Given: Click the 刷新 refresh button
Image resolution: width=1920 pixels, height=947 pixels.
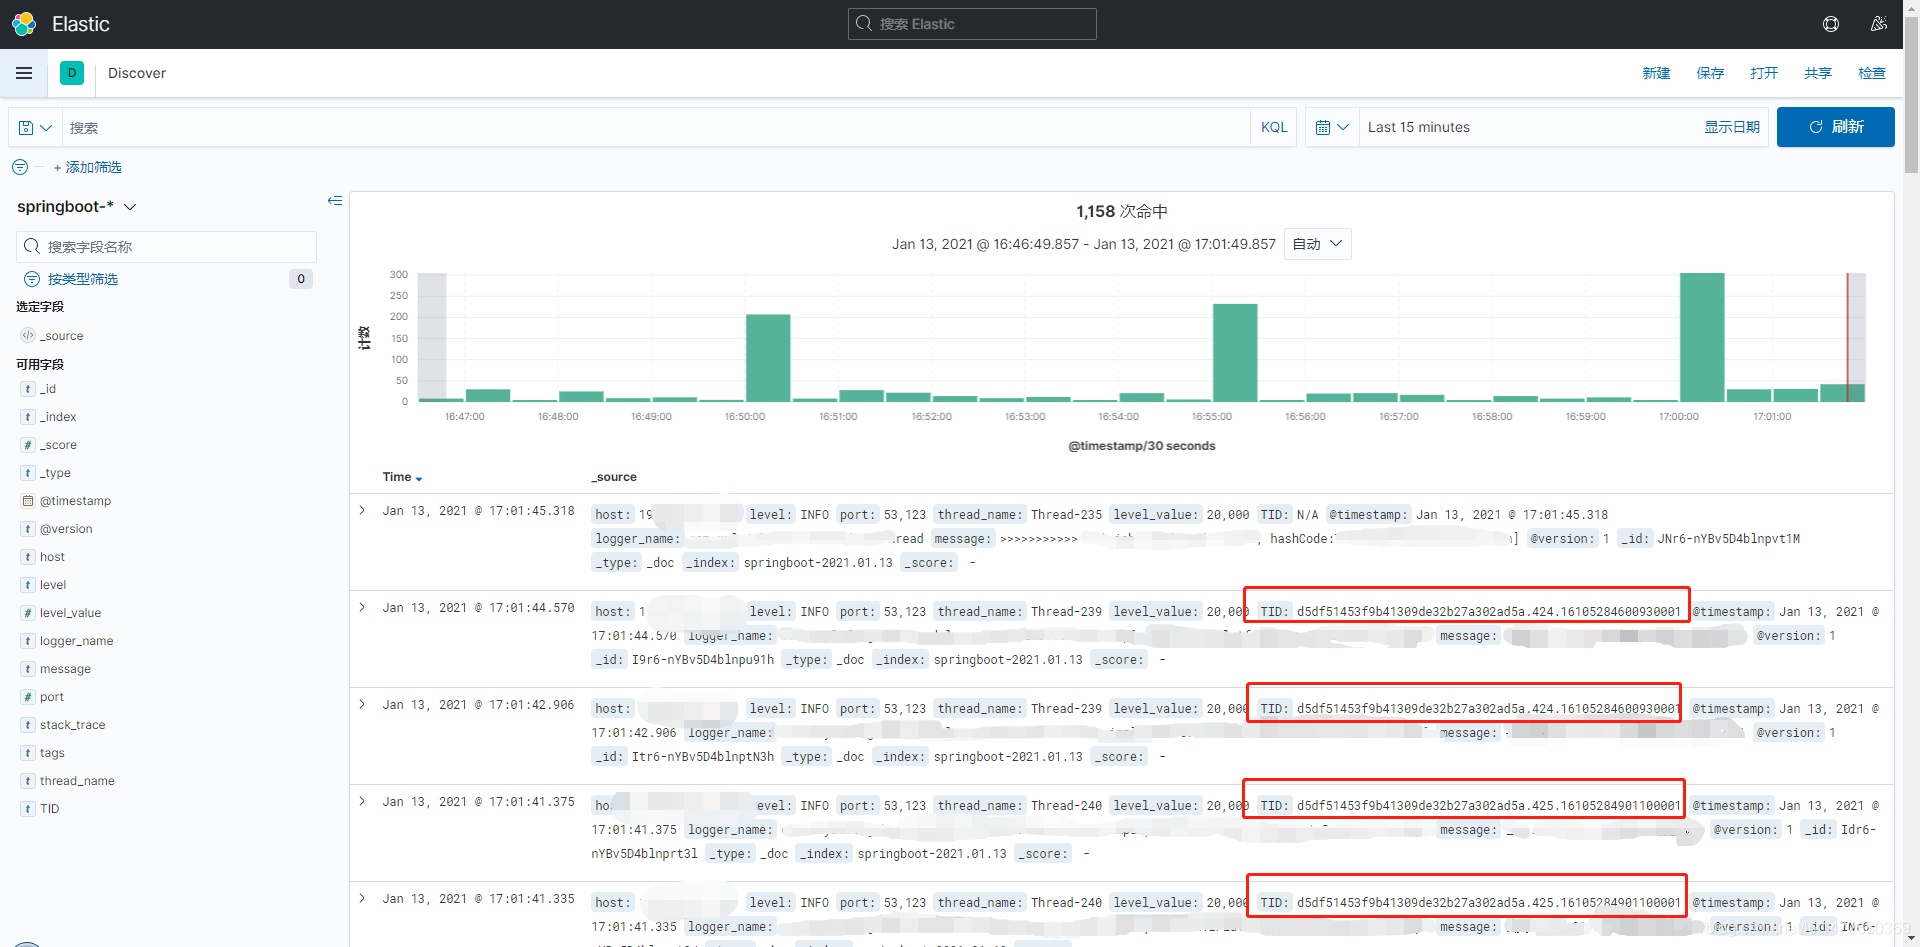Looking at the screenshot, I should click(x=1835, y=127).
